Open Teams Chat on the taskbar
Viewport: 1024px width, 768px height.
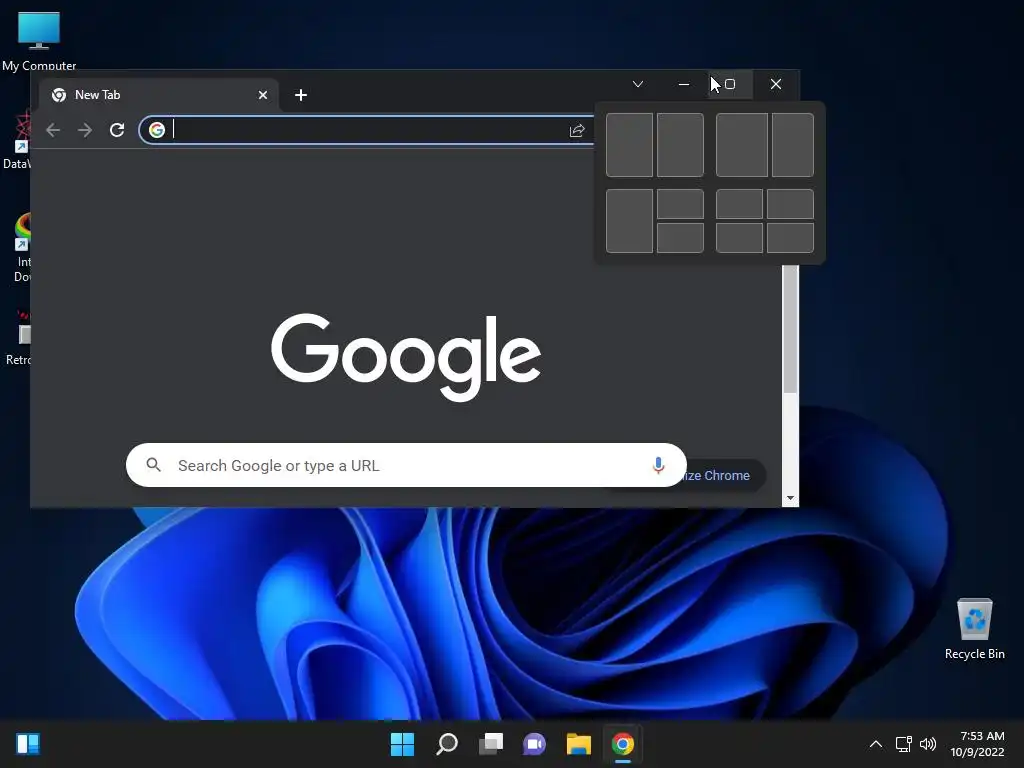click(x=534, y=744)
